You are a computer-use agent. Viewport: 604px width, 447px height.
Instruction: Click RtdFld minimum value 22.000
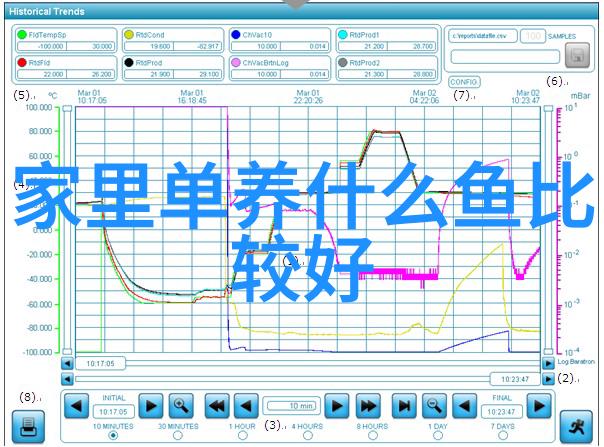[x=42, y=74]
